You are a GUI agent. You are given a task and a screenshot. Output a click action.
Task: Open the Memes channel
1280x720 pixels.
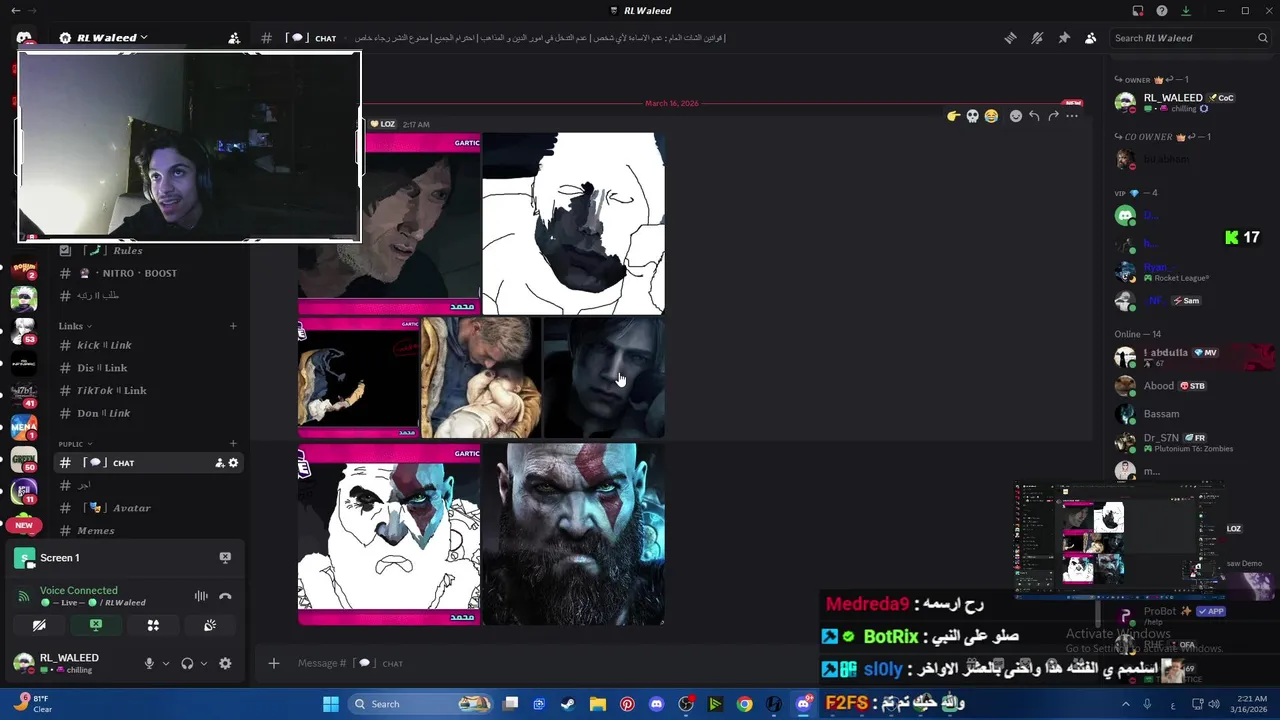(150, 531)
